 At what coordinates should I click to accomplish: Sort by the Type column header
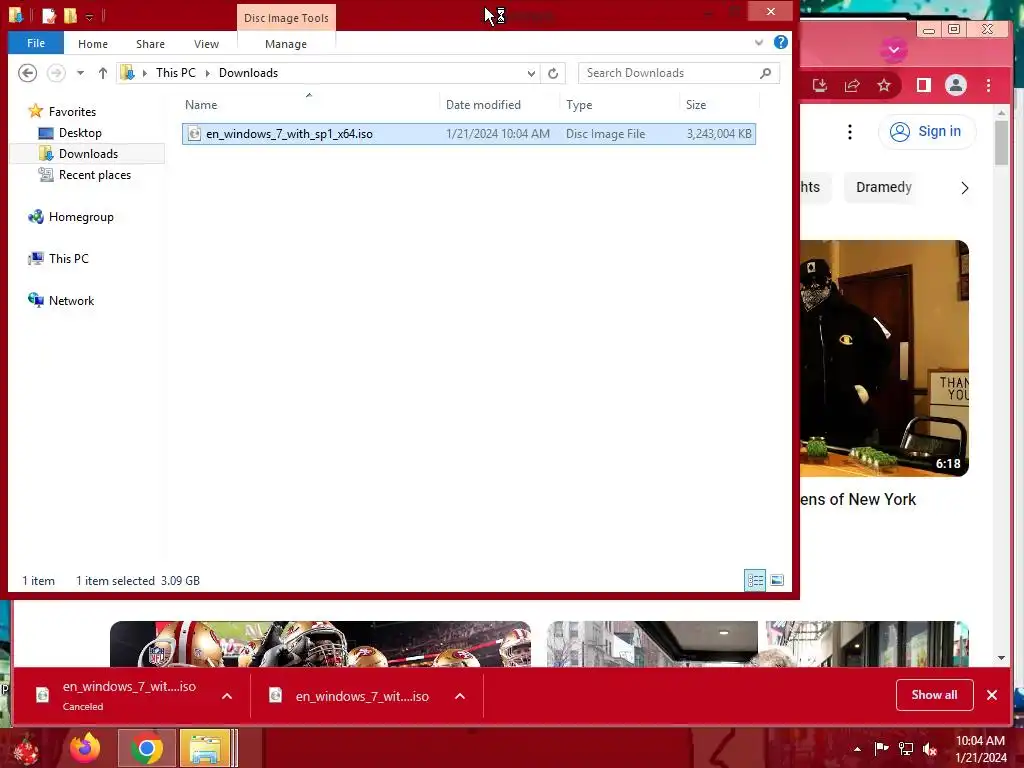(619, 104)
